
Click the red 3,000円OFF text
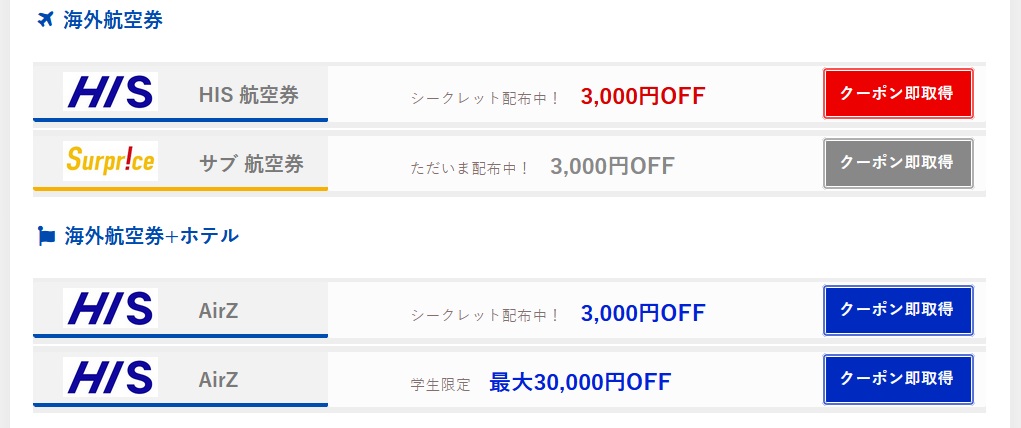pos(642,96)
